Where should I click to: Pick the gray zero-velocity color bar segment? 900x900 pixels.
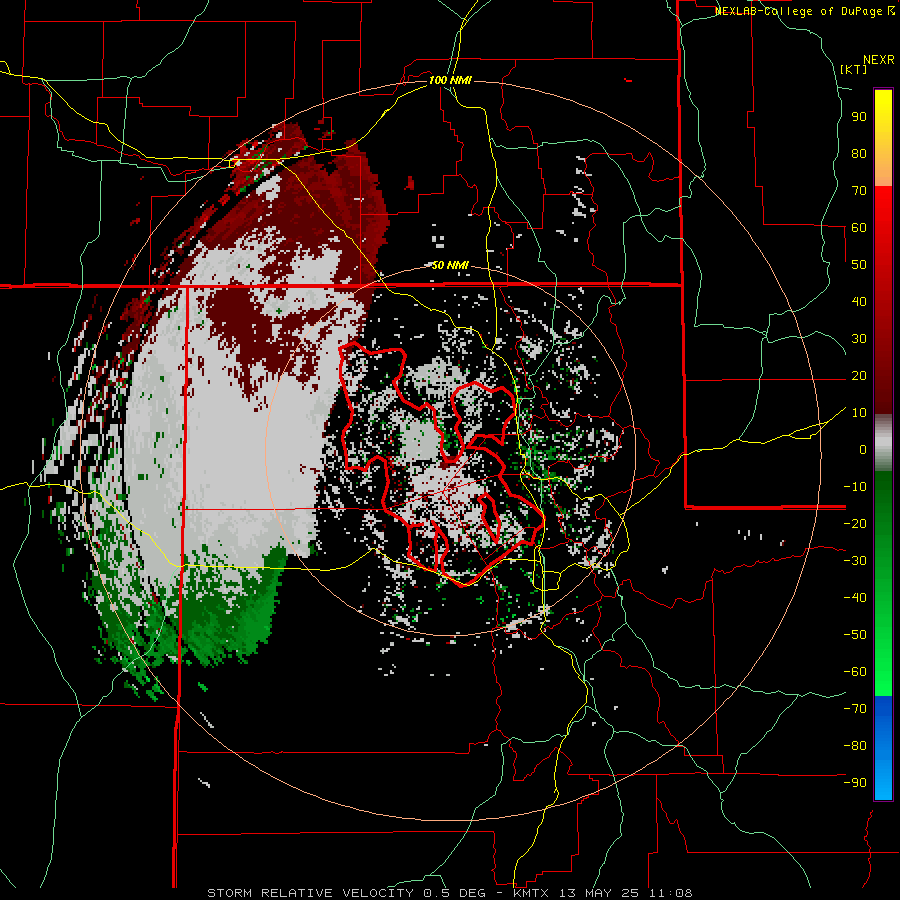coord(883,443)
